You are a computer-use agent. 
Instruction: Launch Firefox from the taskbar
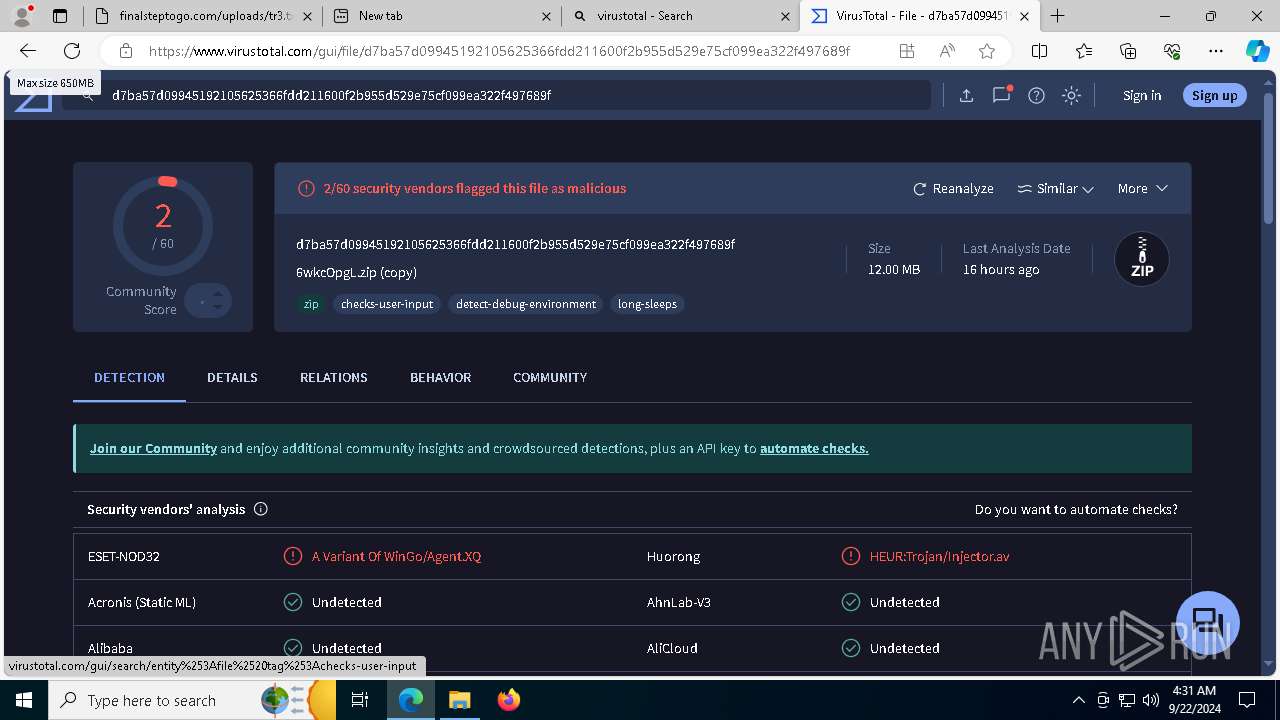509,700
